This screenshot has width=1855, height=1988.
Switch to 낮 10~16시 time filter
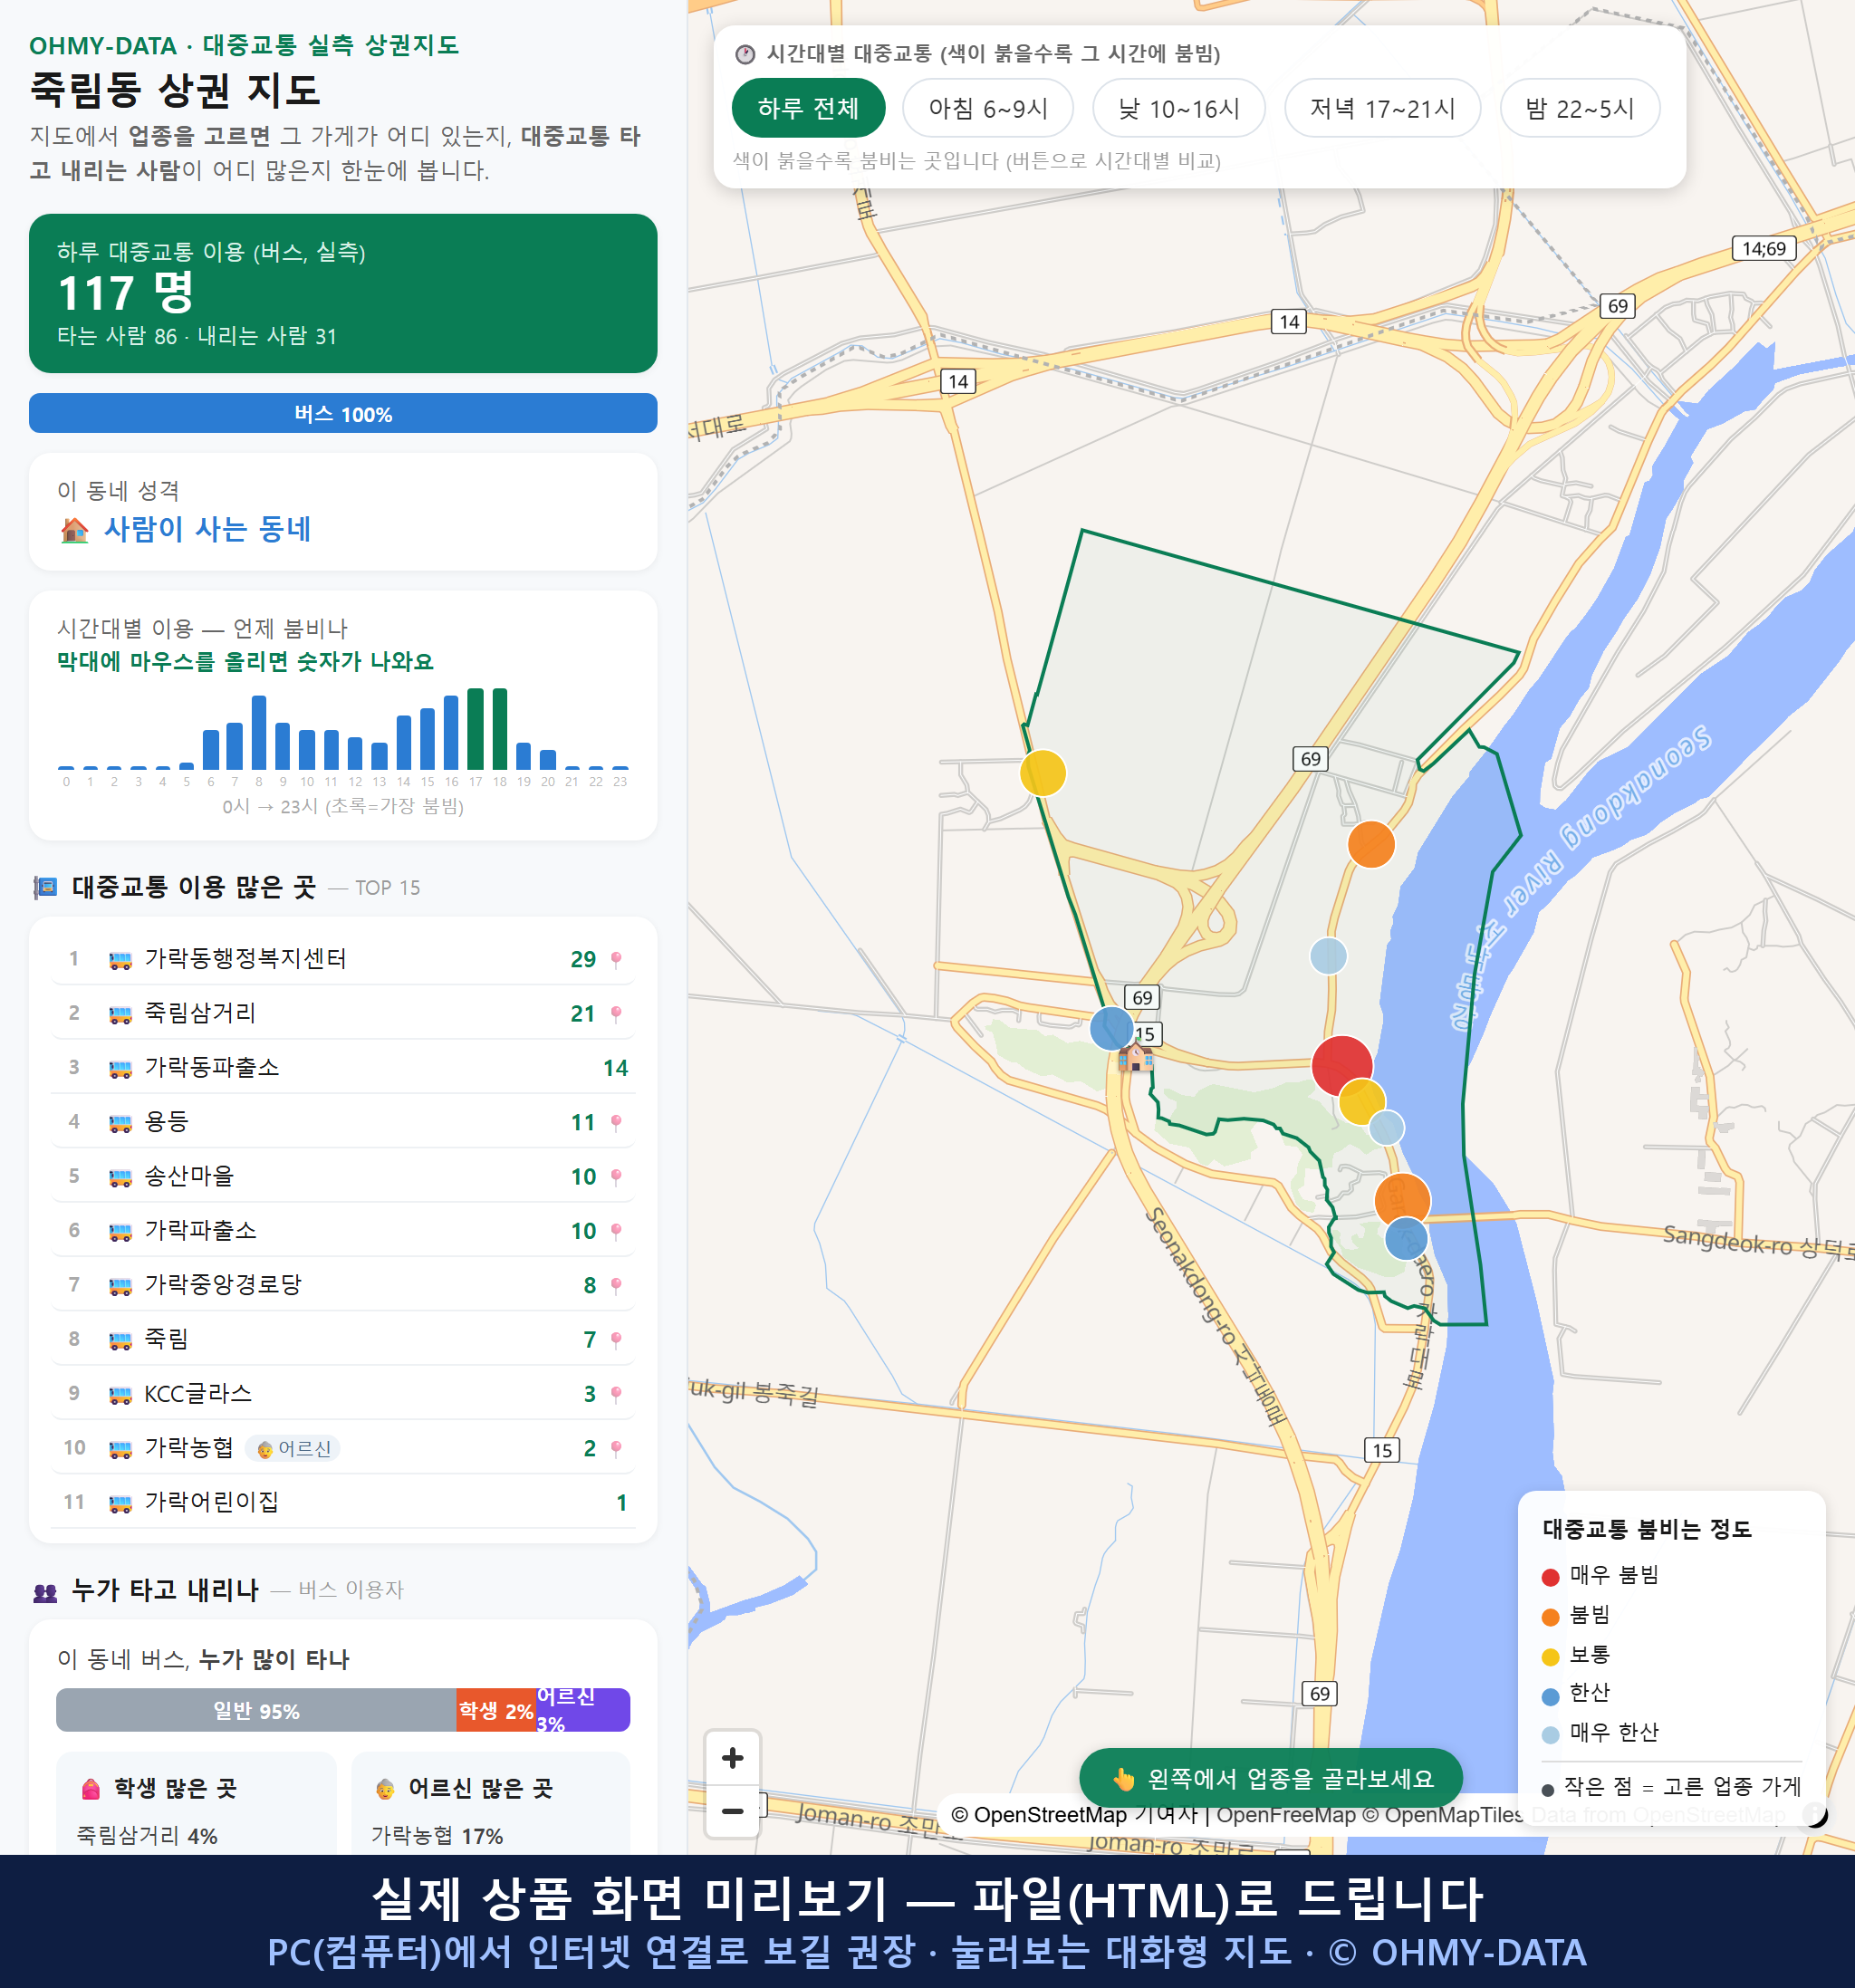(1179, 108)
